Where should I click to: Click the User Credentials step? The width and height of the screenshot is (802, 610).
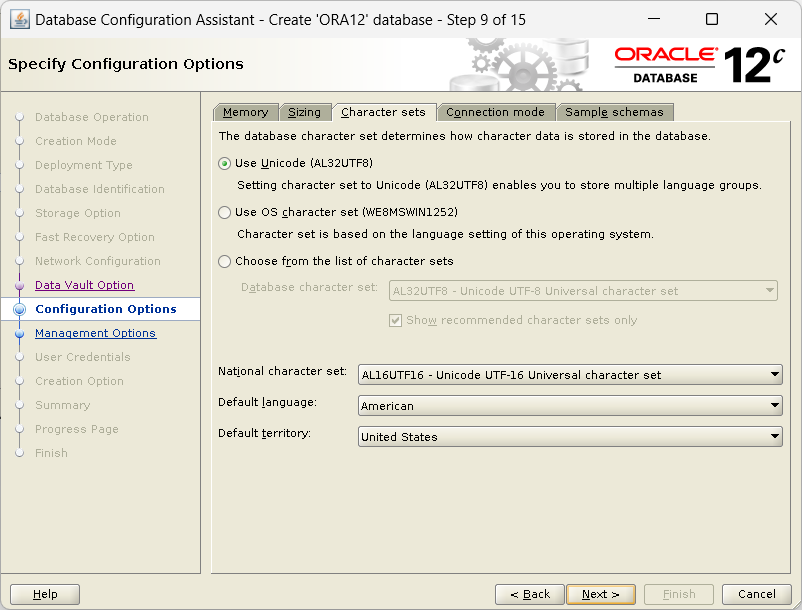83,357
